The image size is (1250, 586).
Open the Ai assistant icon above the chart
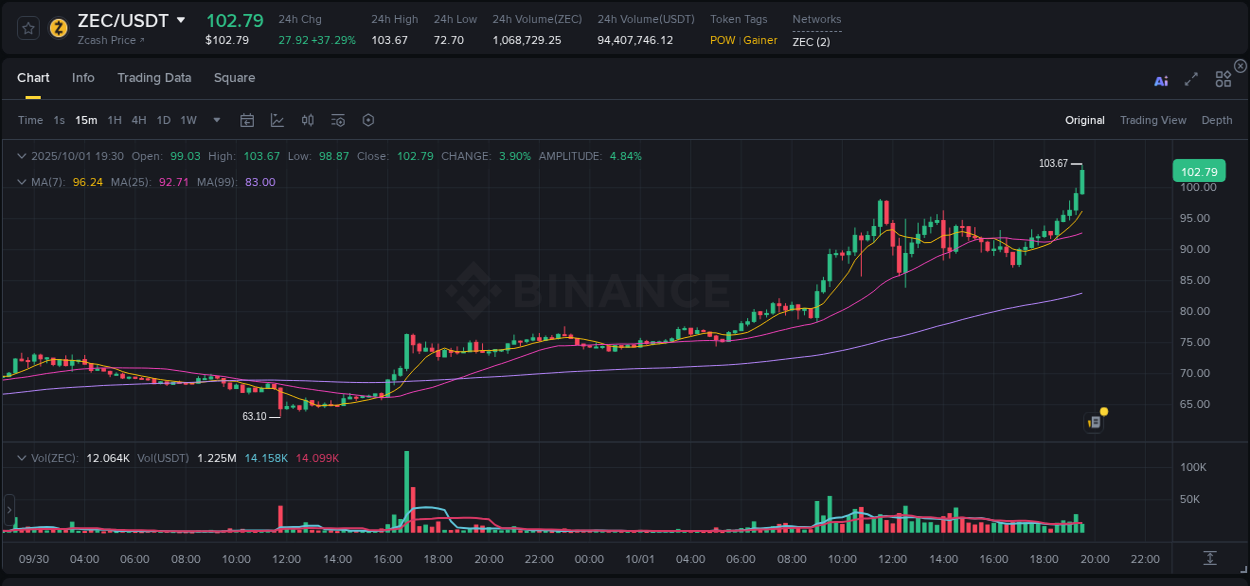(x=1161, y=80)
